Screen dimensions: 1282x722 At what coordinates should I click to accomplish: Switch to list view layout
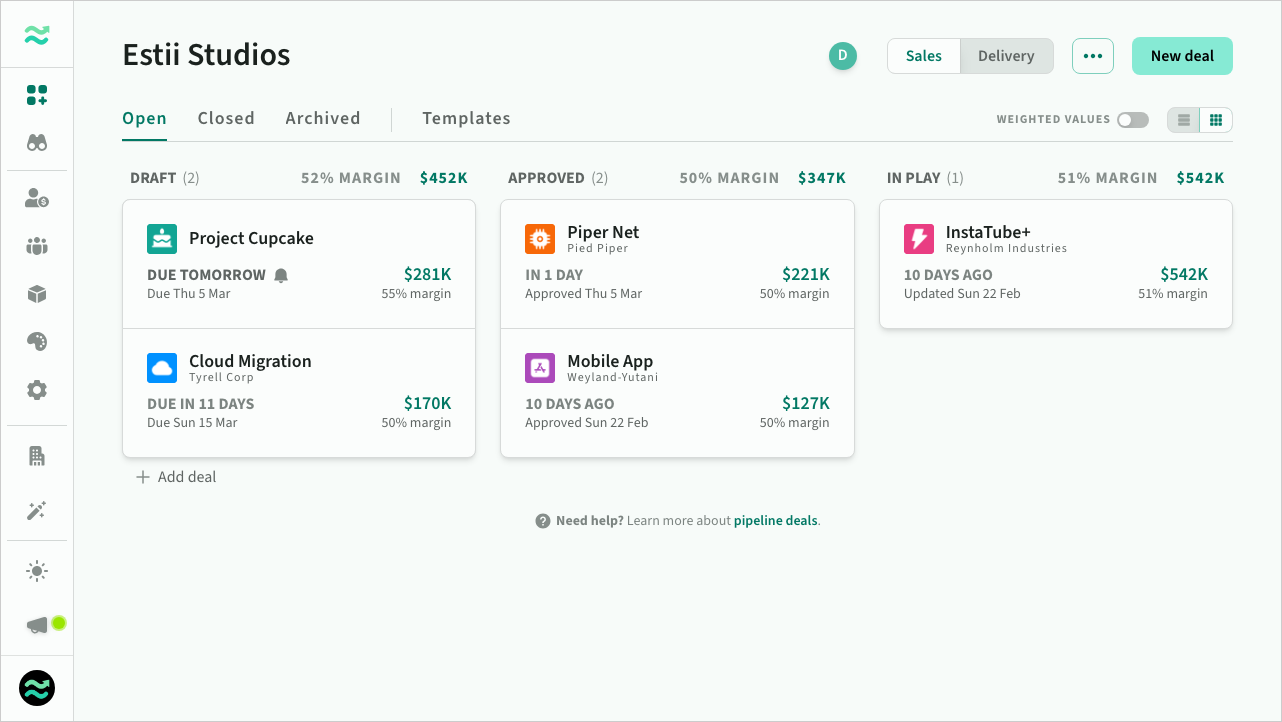(x=1184, y=120)
